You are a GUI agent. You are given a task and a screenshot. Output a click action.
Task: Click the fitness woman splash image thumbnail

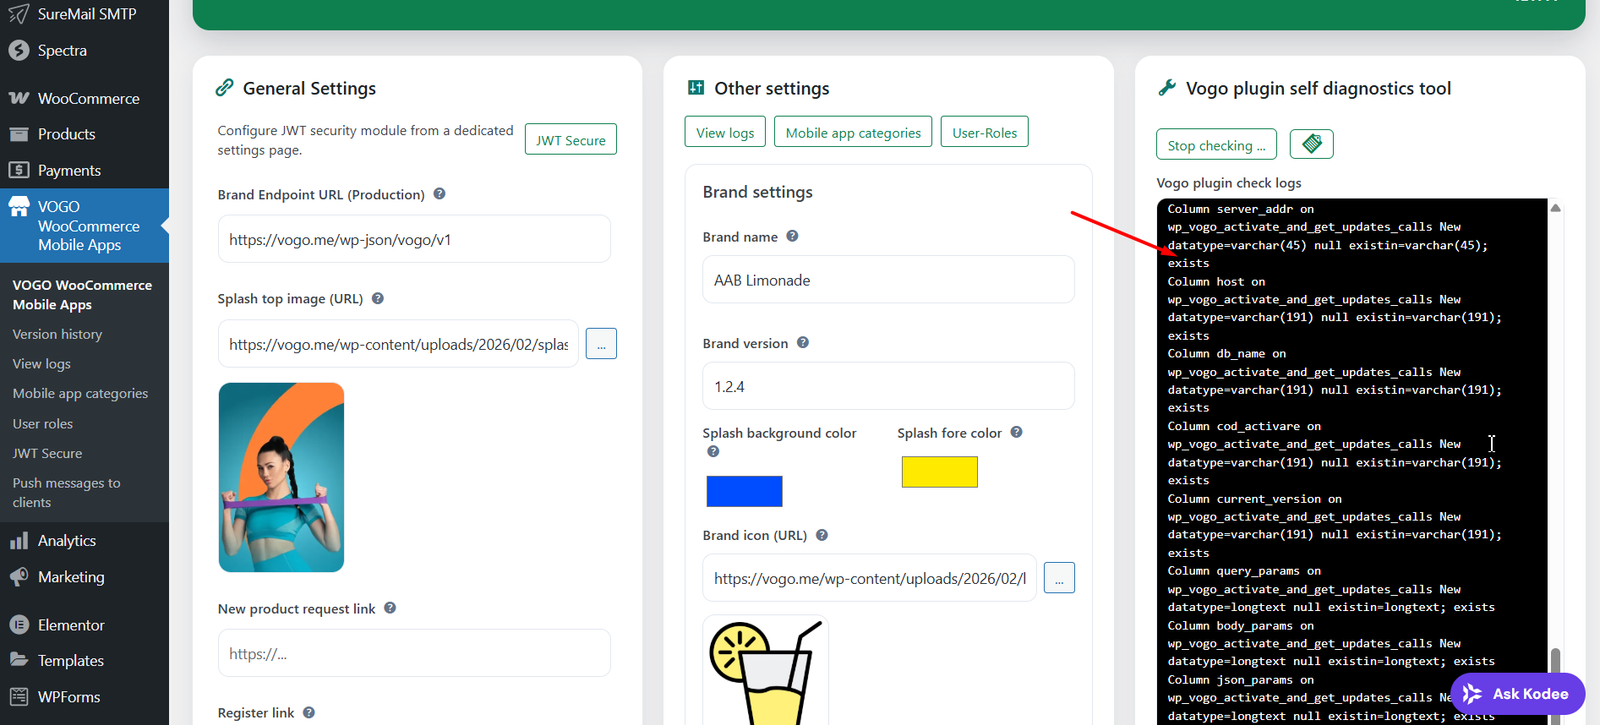point(281,477)
